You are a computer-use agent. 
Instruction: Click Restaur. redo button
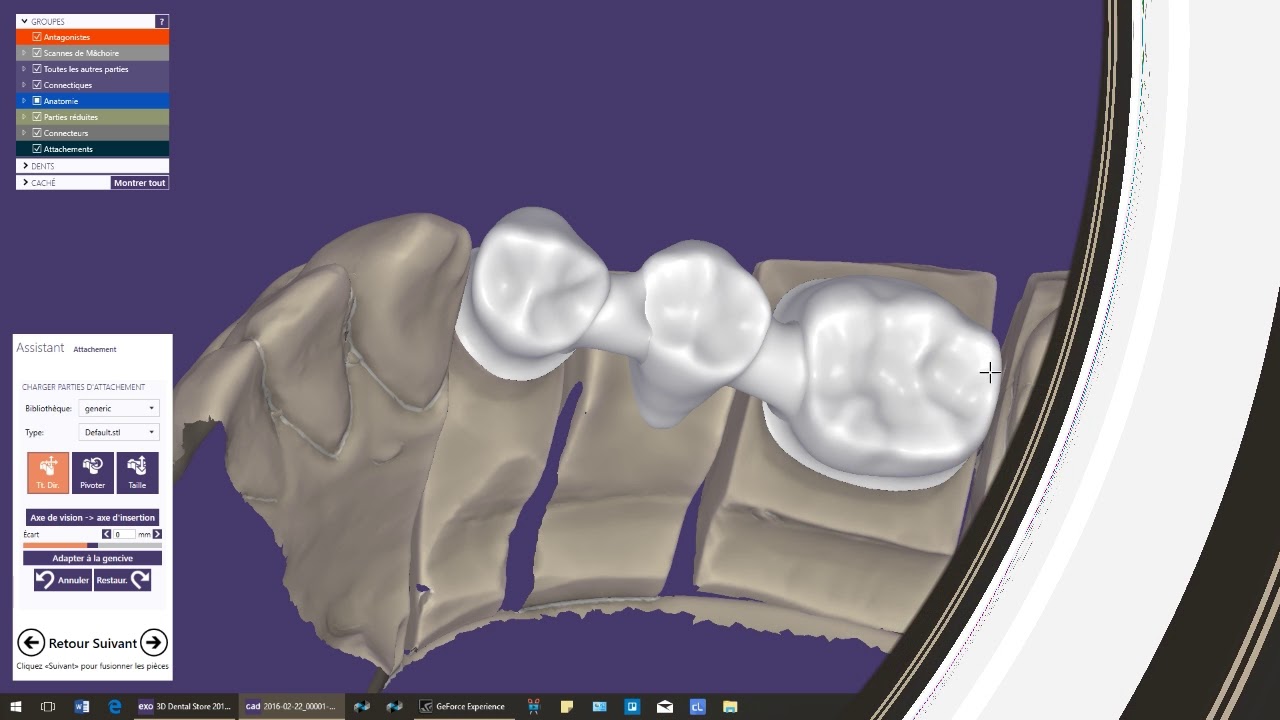pos(122,580)
